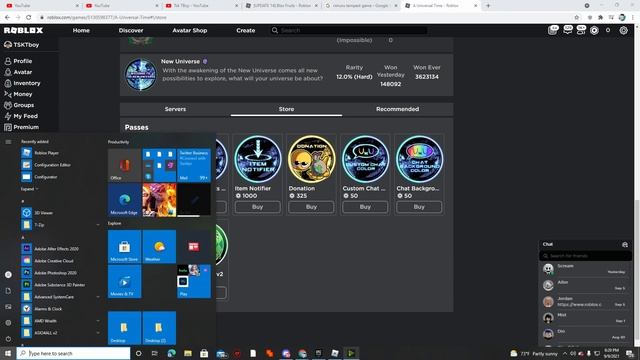Screen dimensions: 640x360
Task: Click the chat search friends field
Action: click(586, 256)
